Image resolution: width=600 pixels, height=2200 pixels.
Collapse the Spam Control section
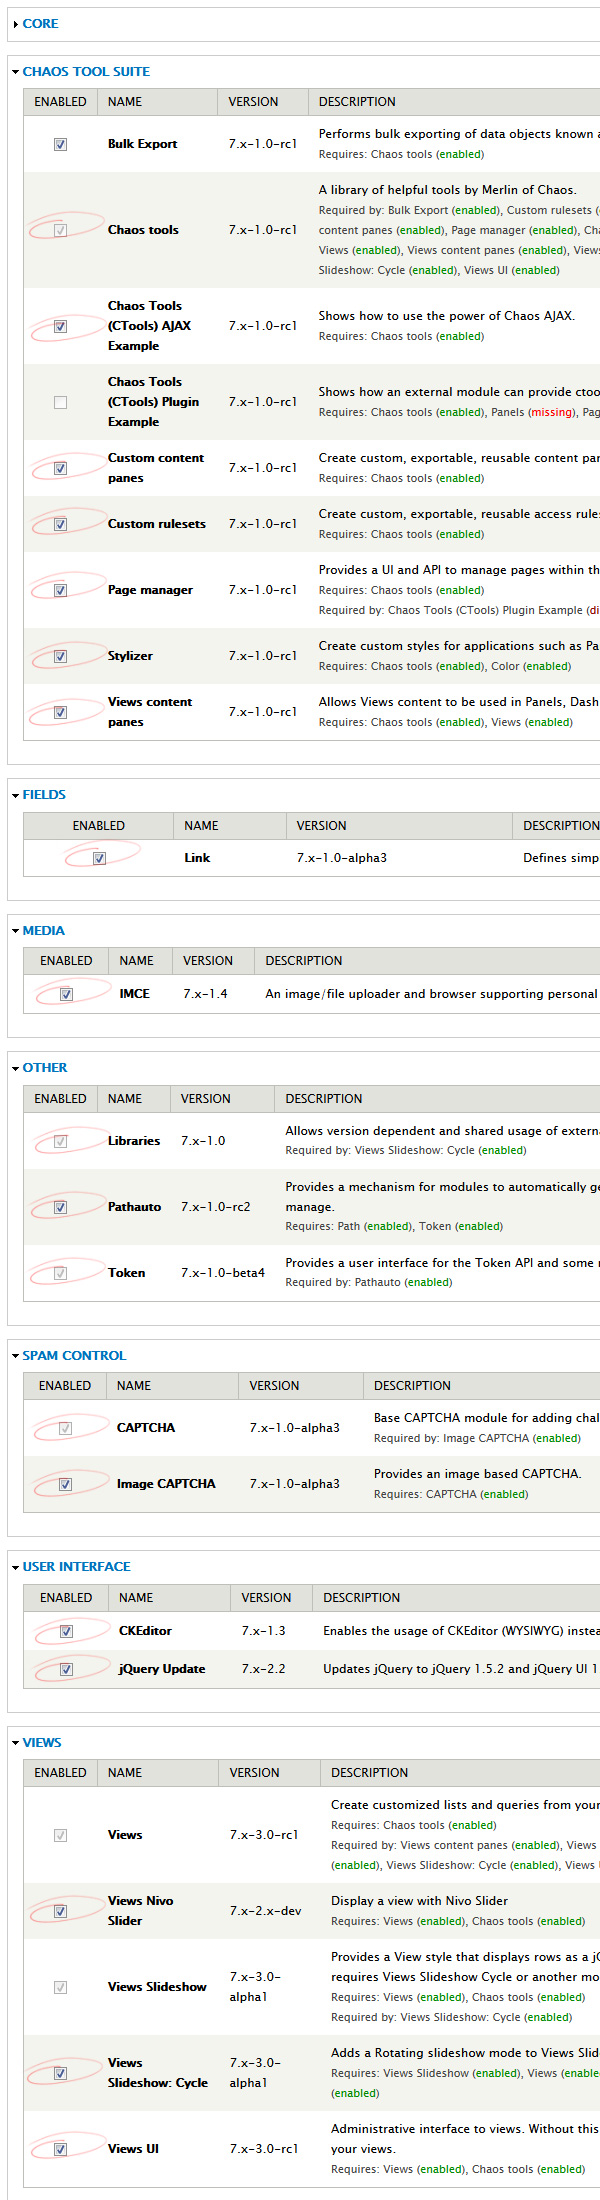point(74,1355)
